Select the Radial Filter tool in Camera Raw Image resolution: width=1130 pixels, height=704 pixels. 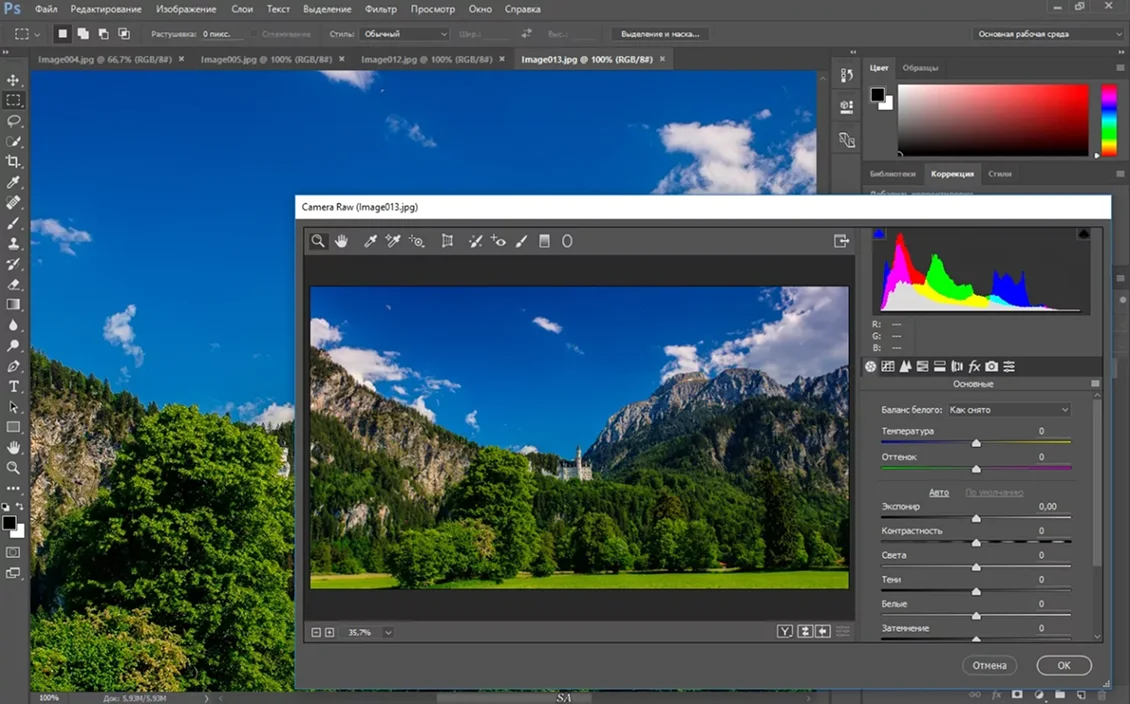tap(567, 241)
